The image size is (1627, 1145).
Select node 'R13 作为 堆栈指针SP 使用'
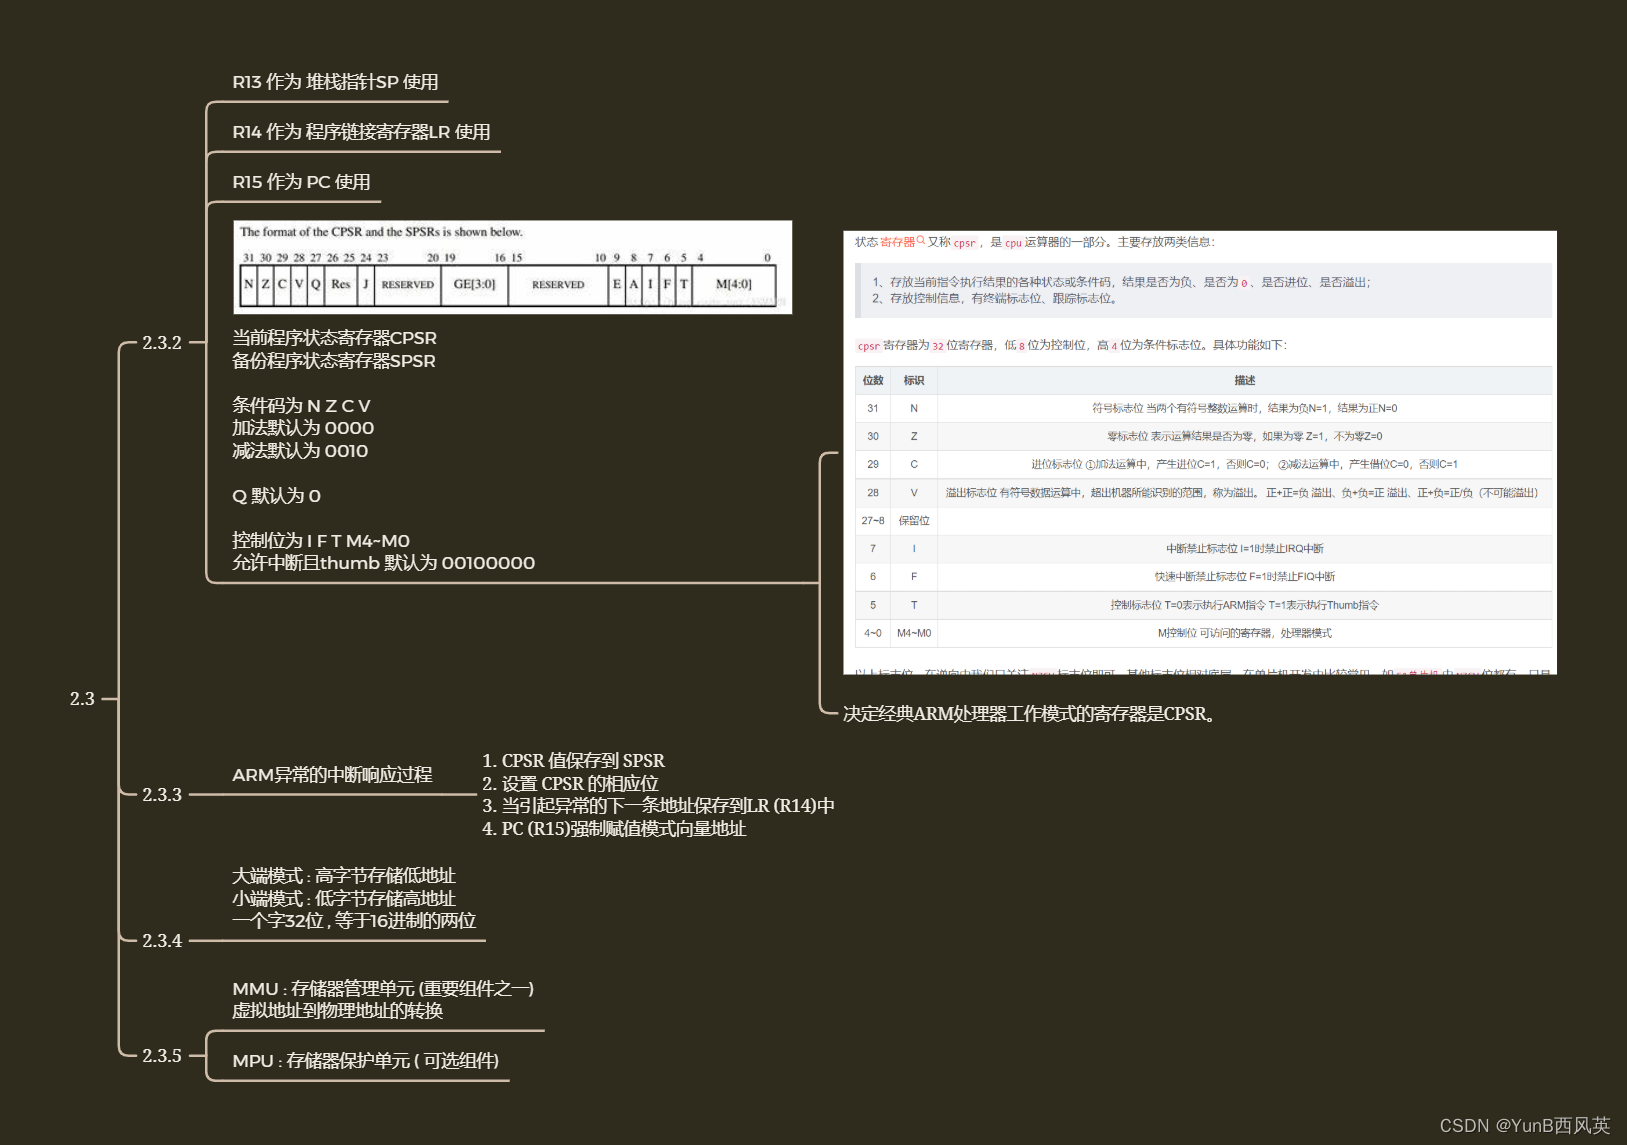pyautogui.click(x=335, y=82)
